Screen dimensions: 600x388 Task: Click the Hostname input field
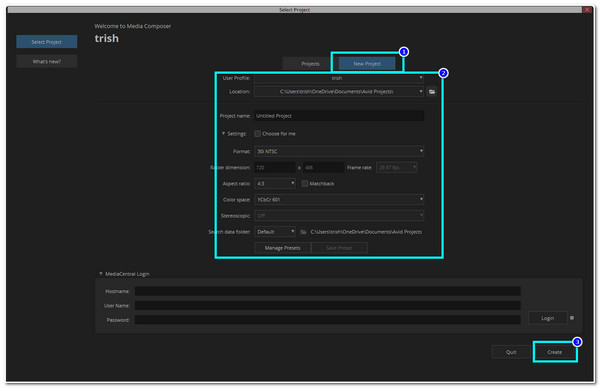pyautogui.click(x=327, y=292)
